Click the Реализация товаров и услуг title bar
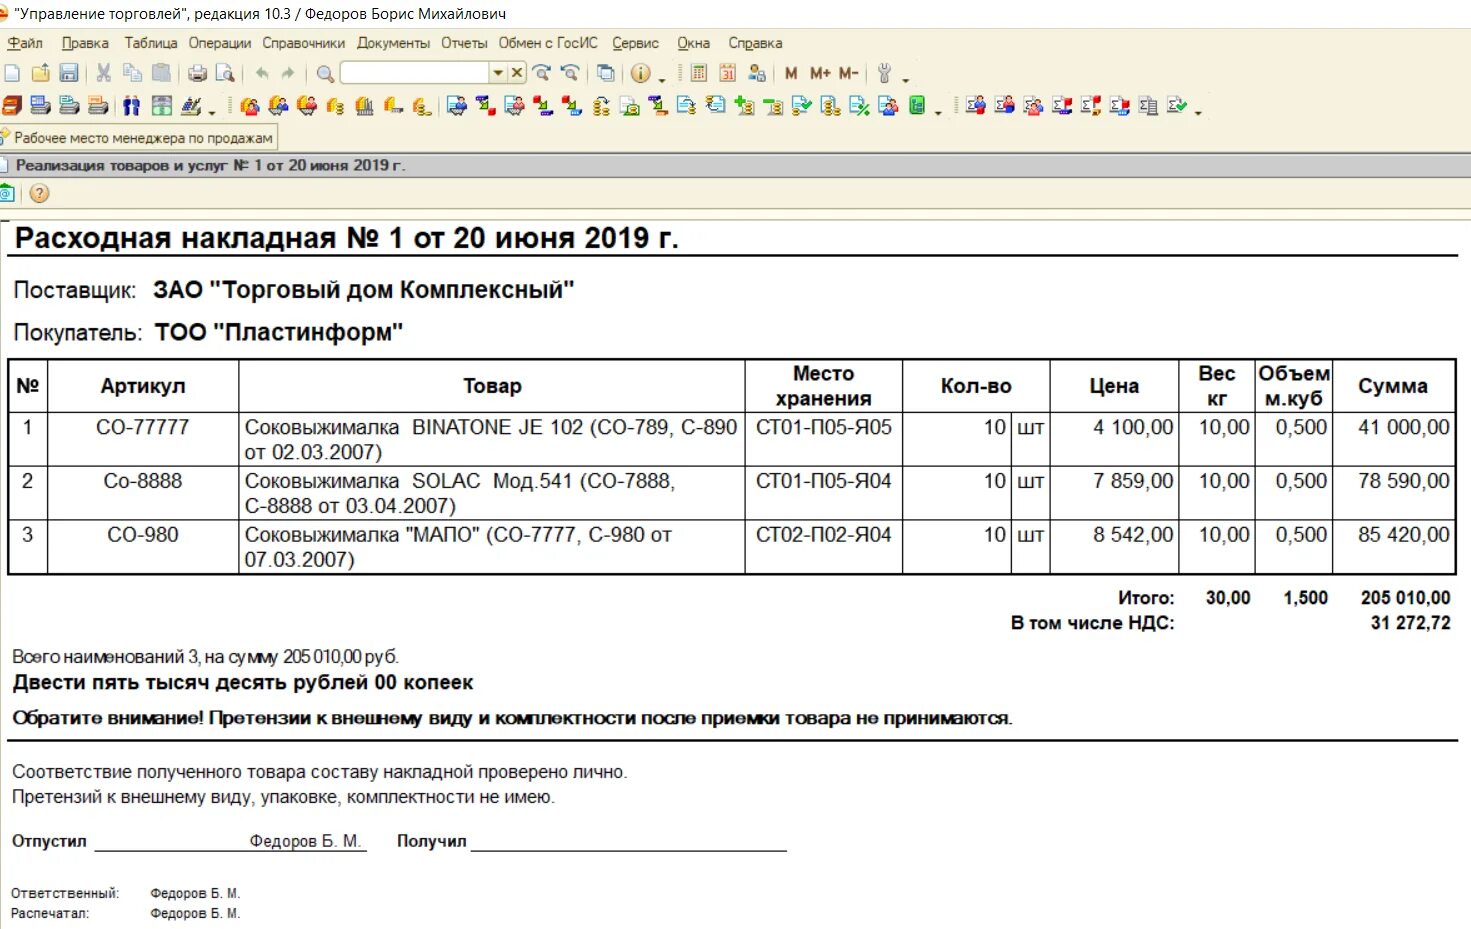1471x929 pixels. [735, 165]
